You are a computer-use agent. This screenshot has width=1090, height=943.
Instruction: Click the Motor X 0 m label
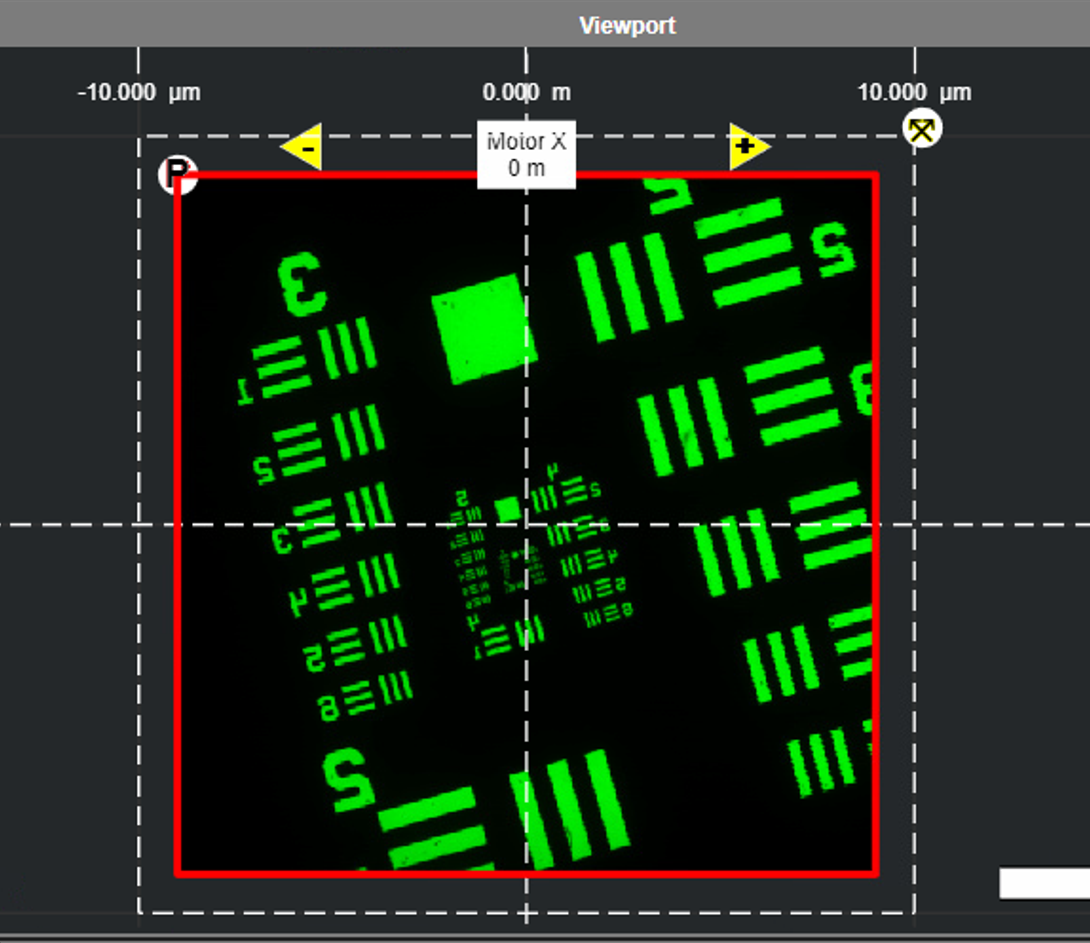(x=526, y=155)
